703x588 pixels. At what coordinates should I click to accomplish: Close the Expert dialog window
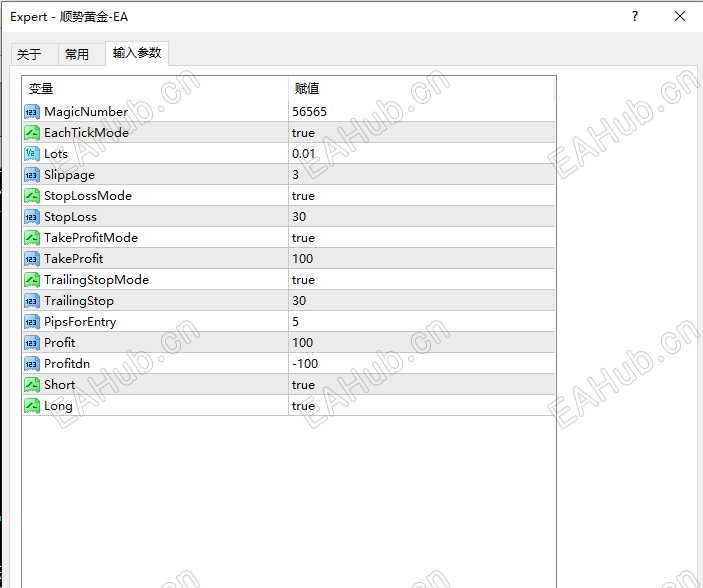[x=680, y=17]
